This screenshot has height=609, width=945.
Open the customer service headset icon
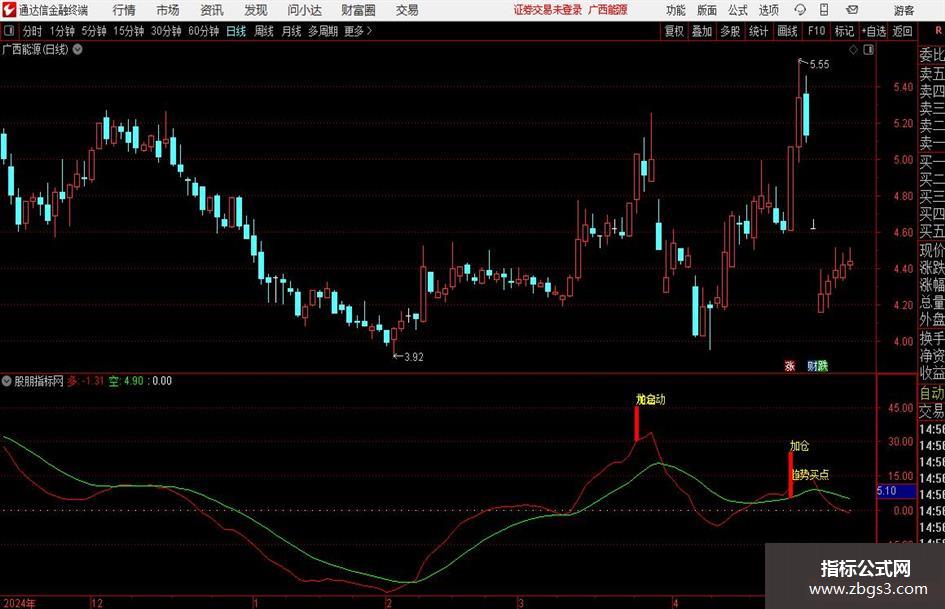point(800,10)
